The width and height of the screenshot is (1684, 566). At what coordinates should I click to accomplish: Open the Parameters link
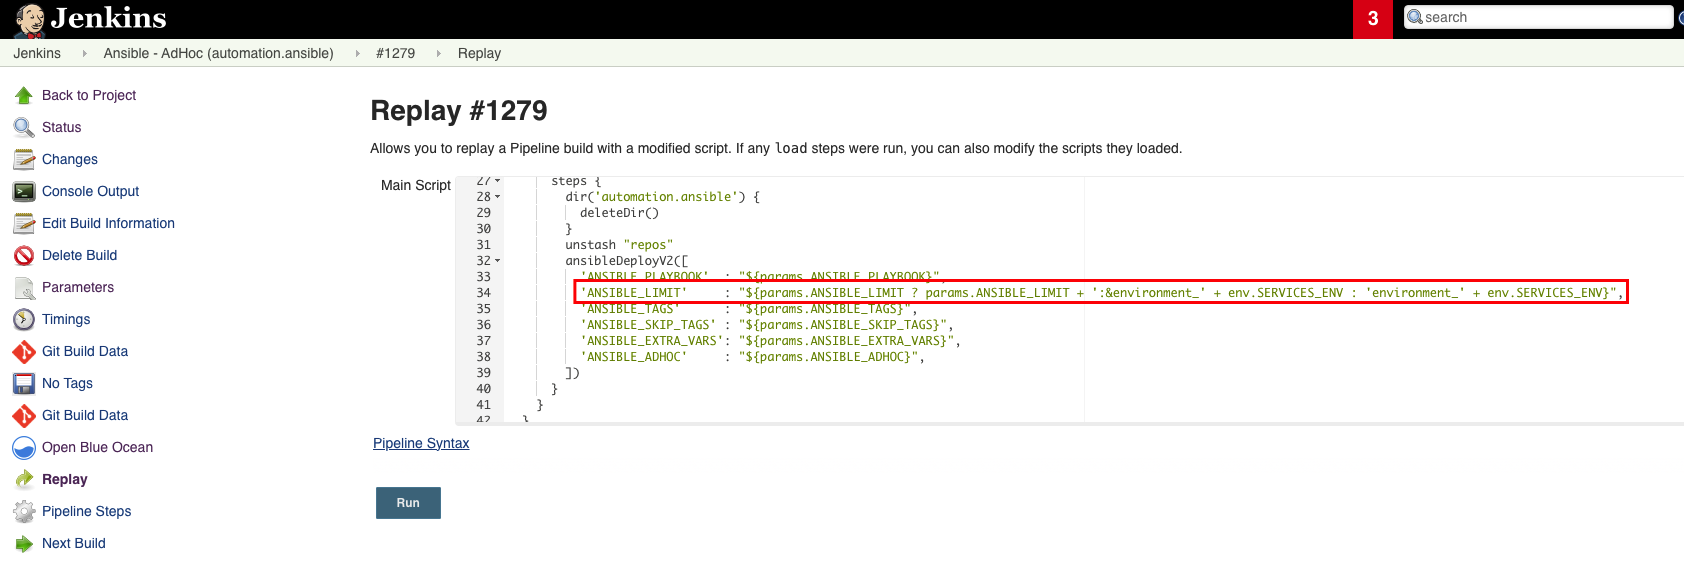pyautogui.click(x=78, y=287)
